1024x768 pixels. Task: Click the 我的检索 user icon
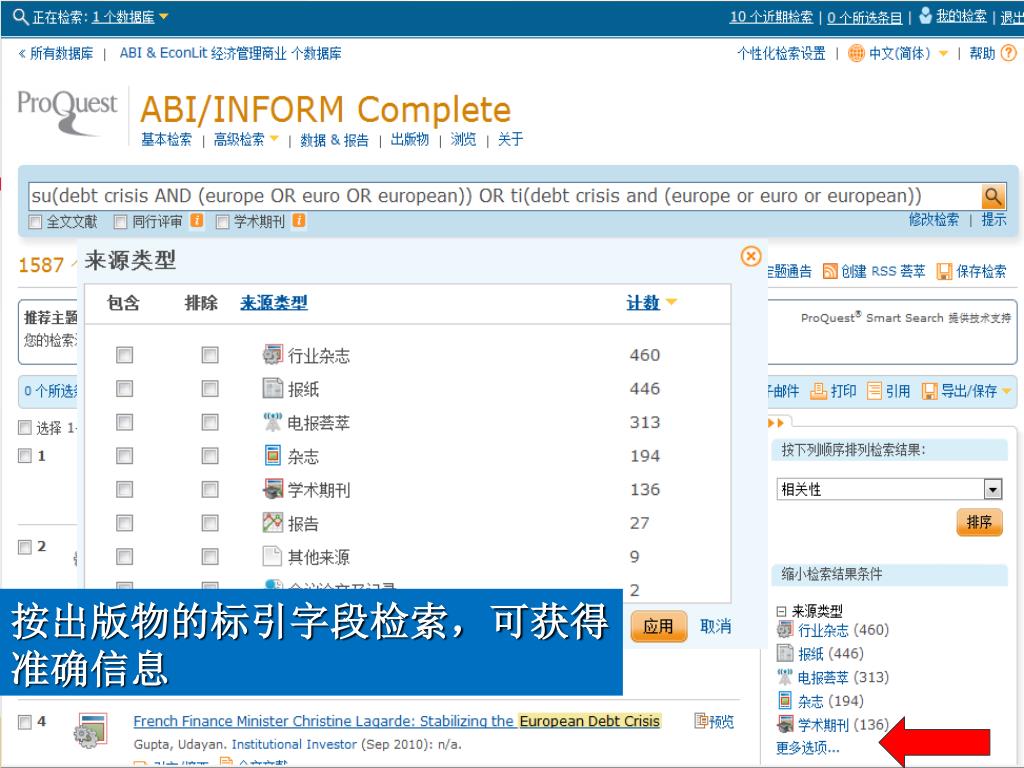pos(925,15)
